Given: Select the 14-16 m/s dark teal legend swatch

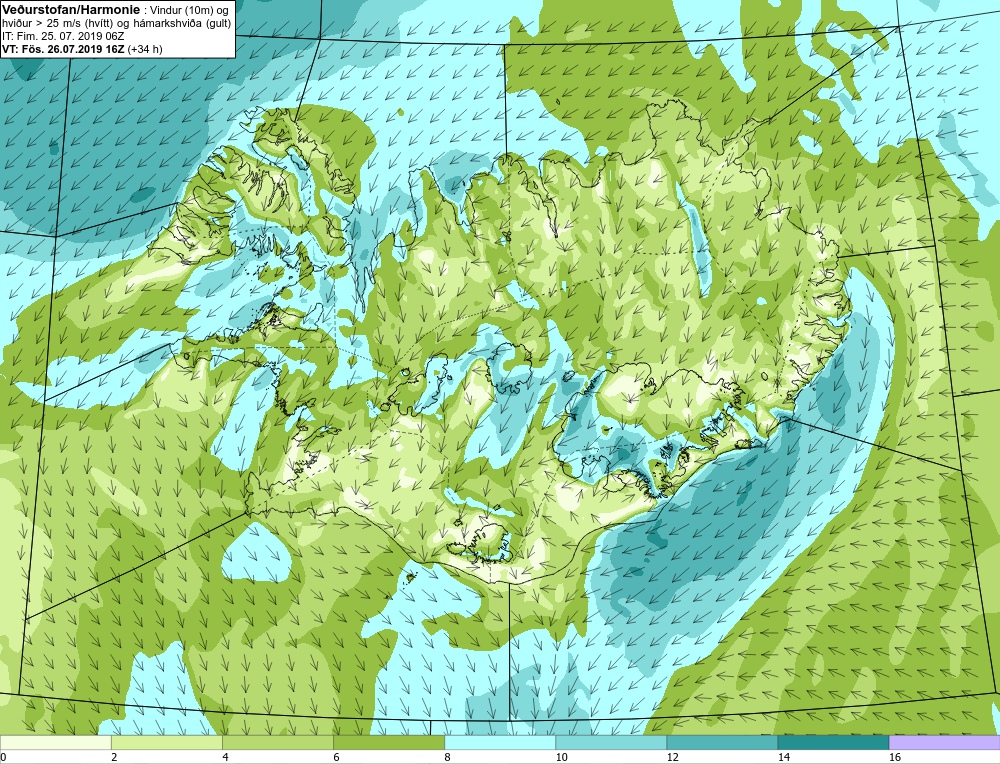Looking at the screenshot, I should point(832,742).
